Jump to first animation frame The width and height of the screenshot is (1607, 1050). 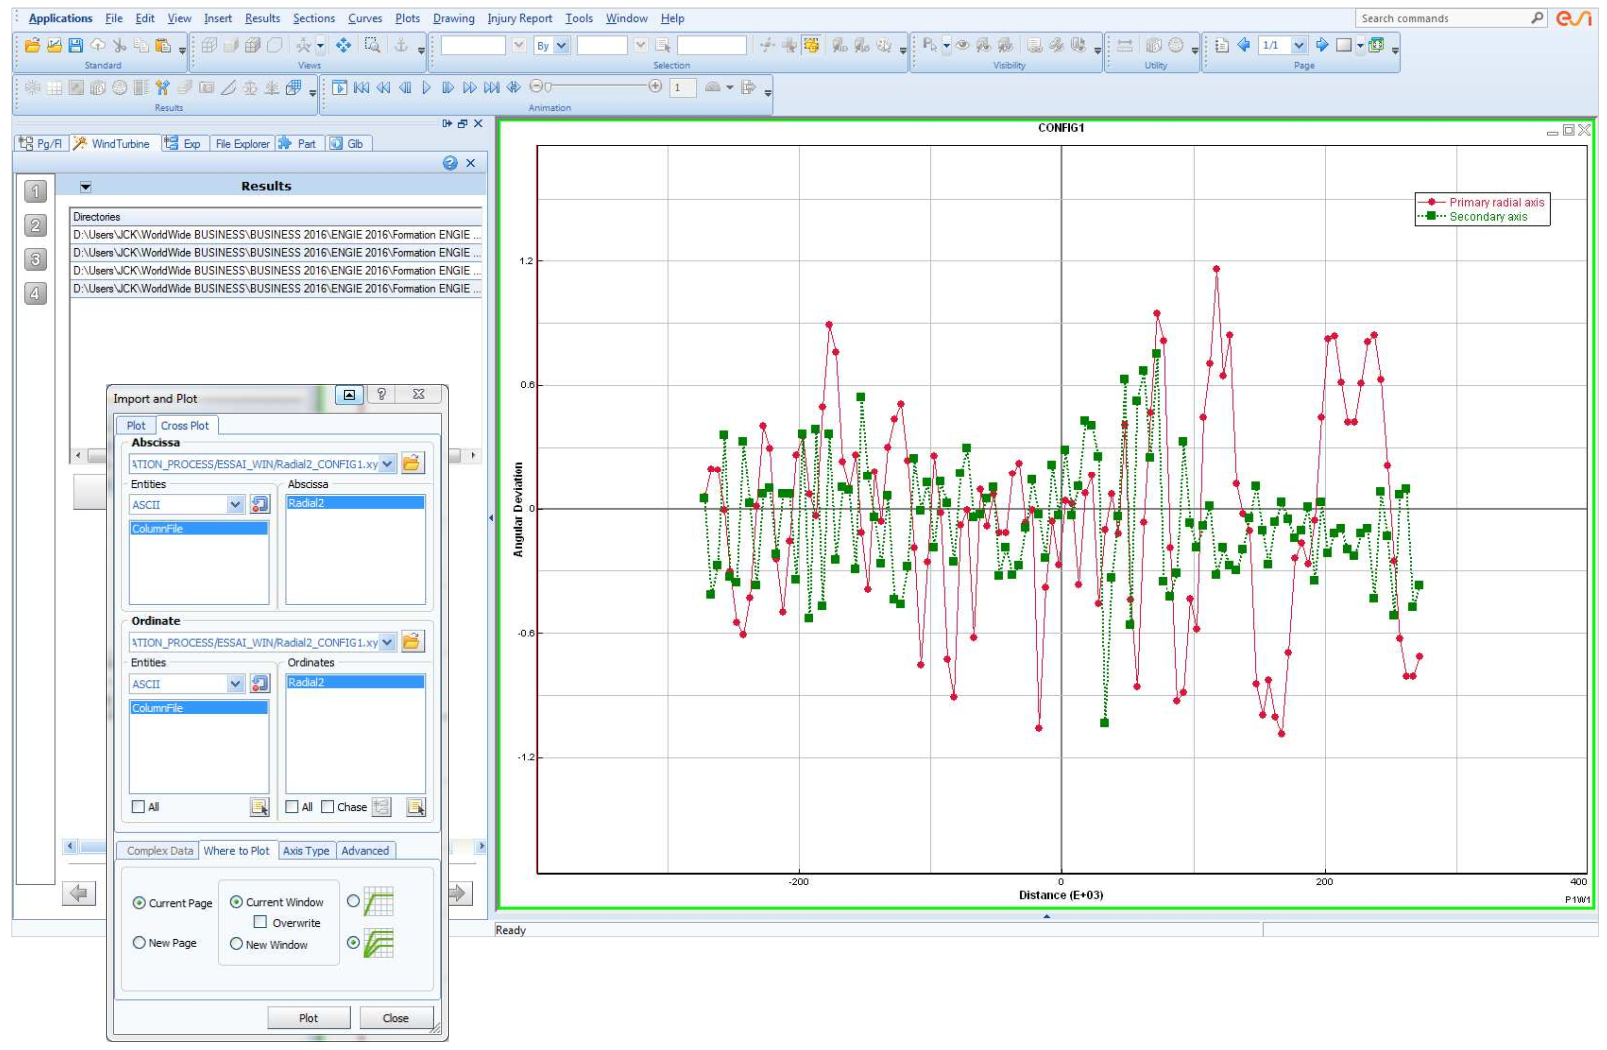[x=362, y=88]
